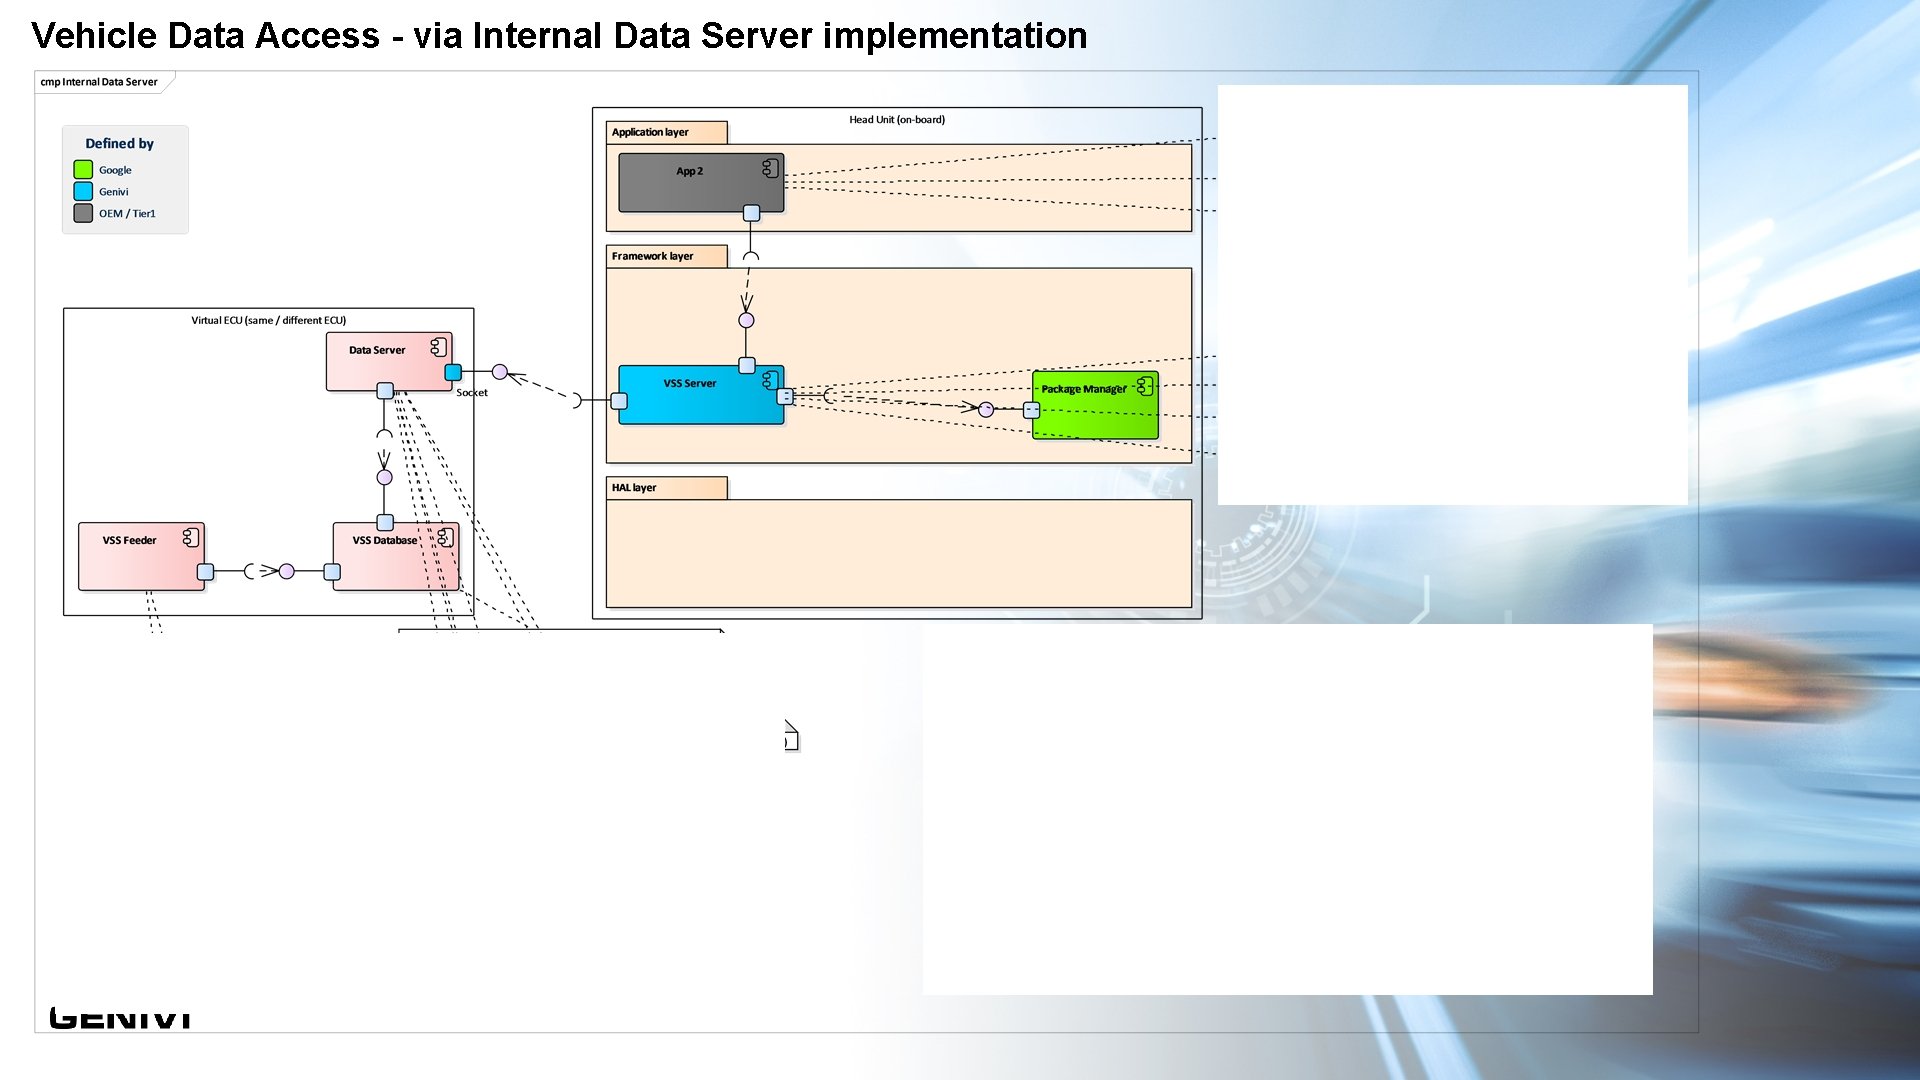Screen dimensions: 1920x1080
Task: Click the VSS Feeder component icon
Action: click(191, 538)
